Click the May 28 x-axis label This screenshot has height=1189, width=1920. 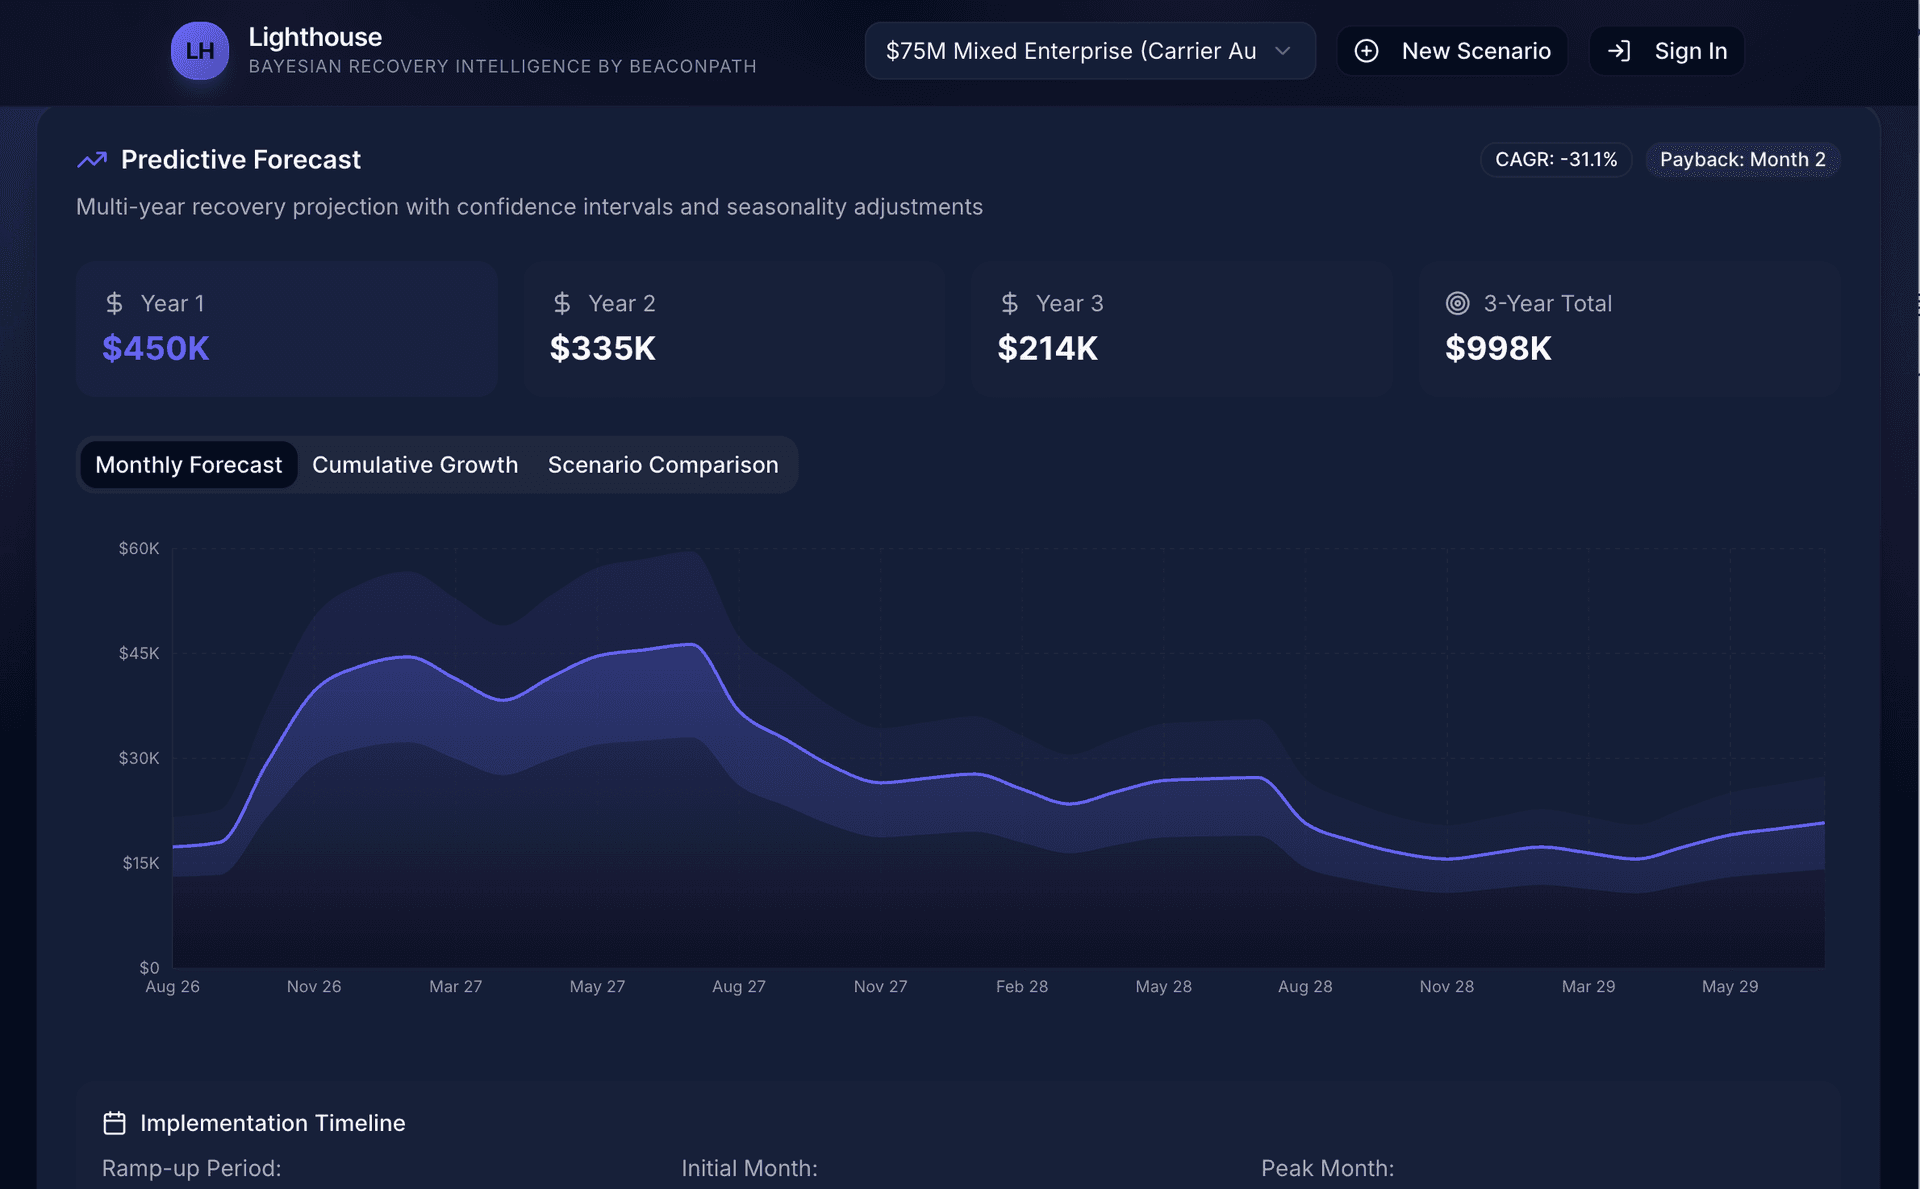(1164, 987)
